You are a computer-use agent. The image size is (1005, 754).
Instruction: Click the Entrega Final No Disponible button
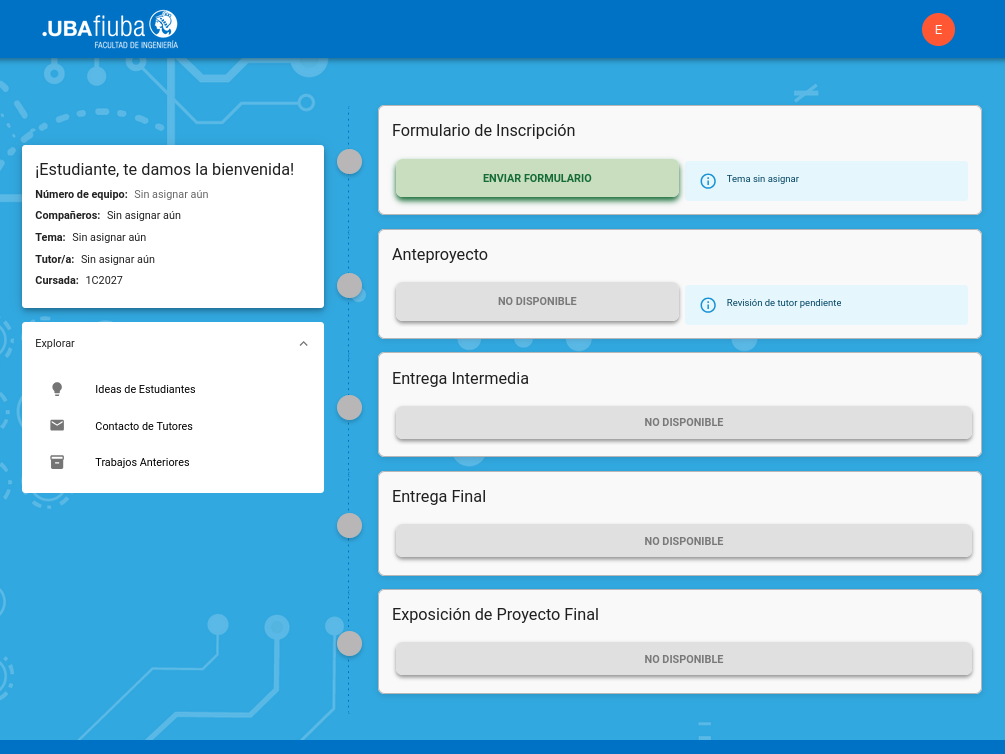(683, 541)
